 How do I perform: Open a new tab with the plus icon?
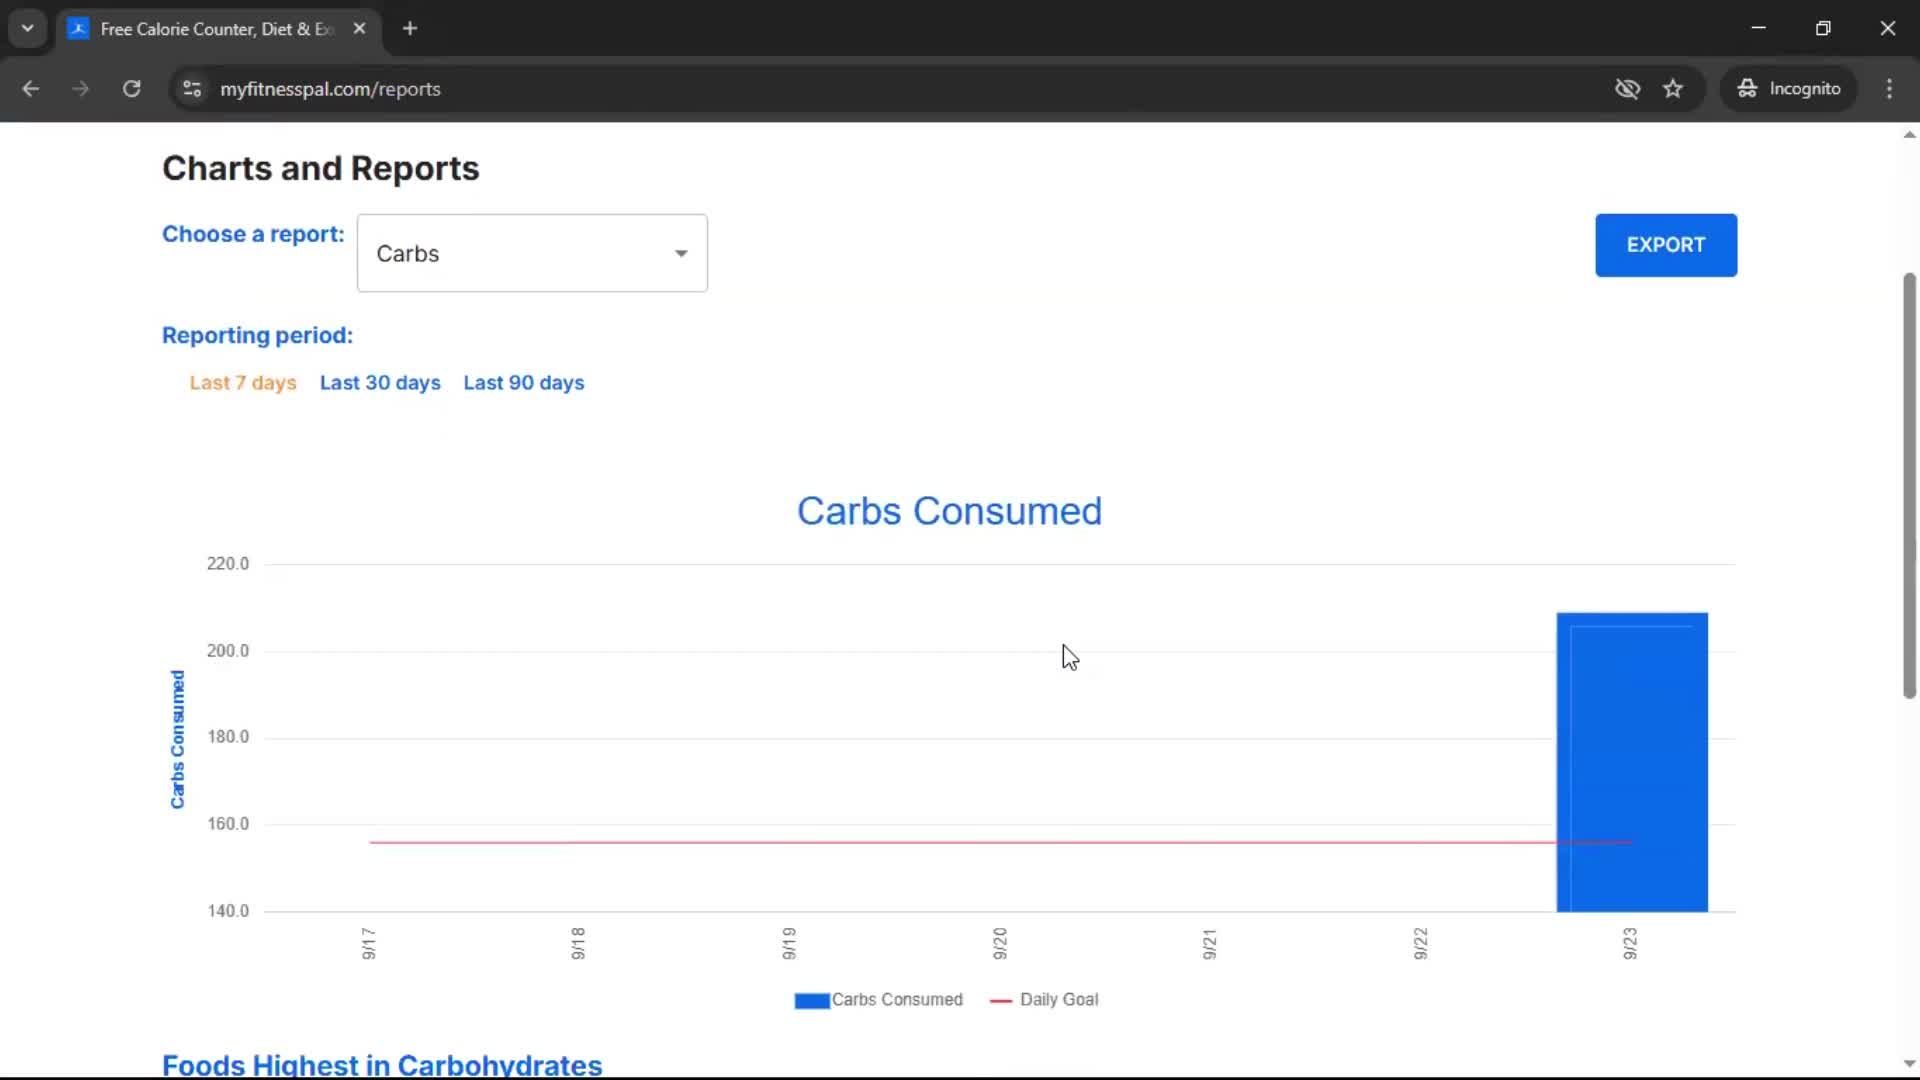[x=410, y=29]
